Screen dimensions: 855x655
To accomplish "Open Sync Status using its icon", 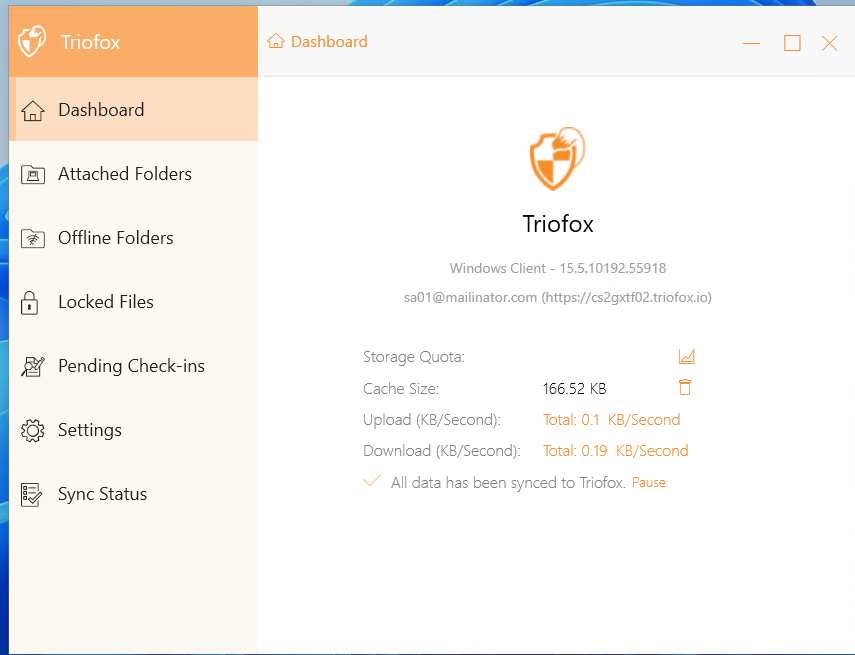I will [x=33, y=493].
